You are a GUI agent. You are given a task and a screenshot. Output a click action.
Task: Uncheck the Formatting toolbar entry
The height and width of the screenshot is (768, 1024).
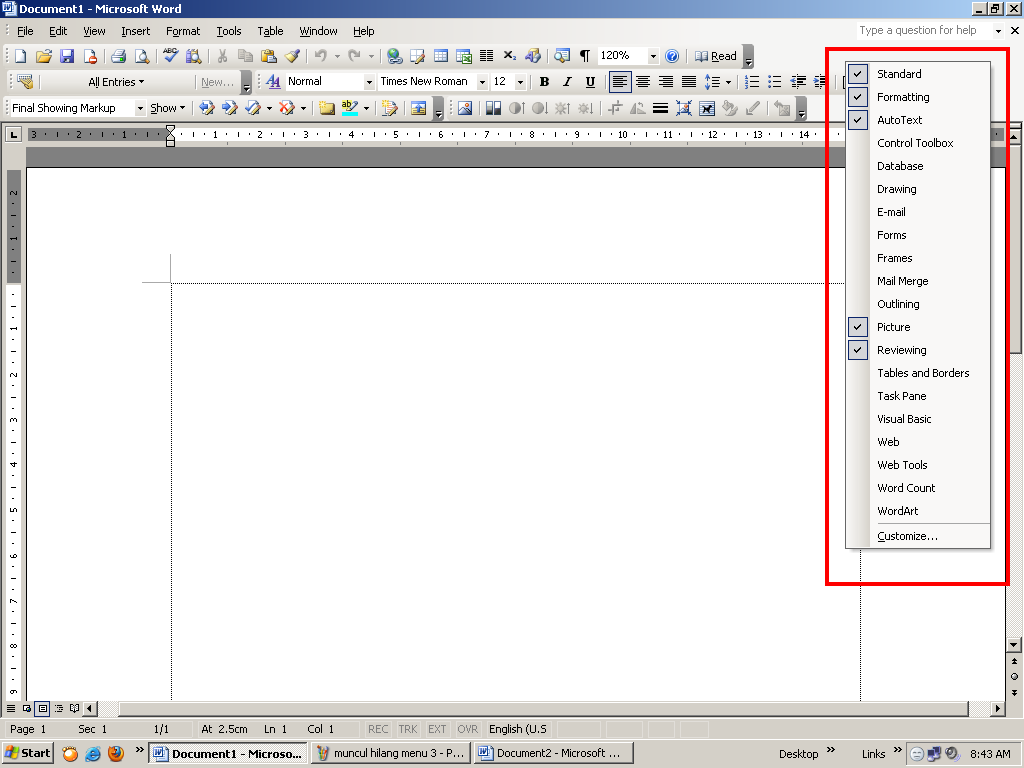click(x=918, y=97)
